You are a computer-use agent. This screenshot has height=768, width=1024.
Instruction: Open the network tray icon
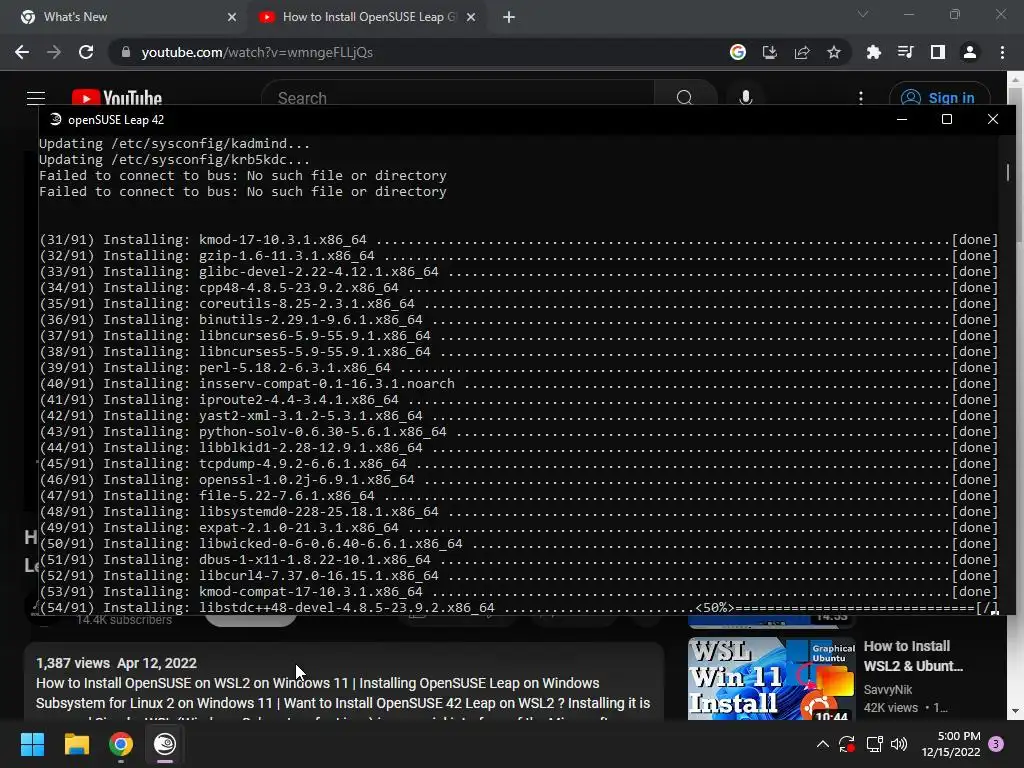pos(874,744)
